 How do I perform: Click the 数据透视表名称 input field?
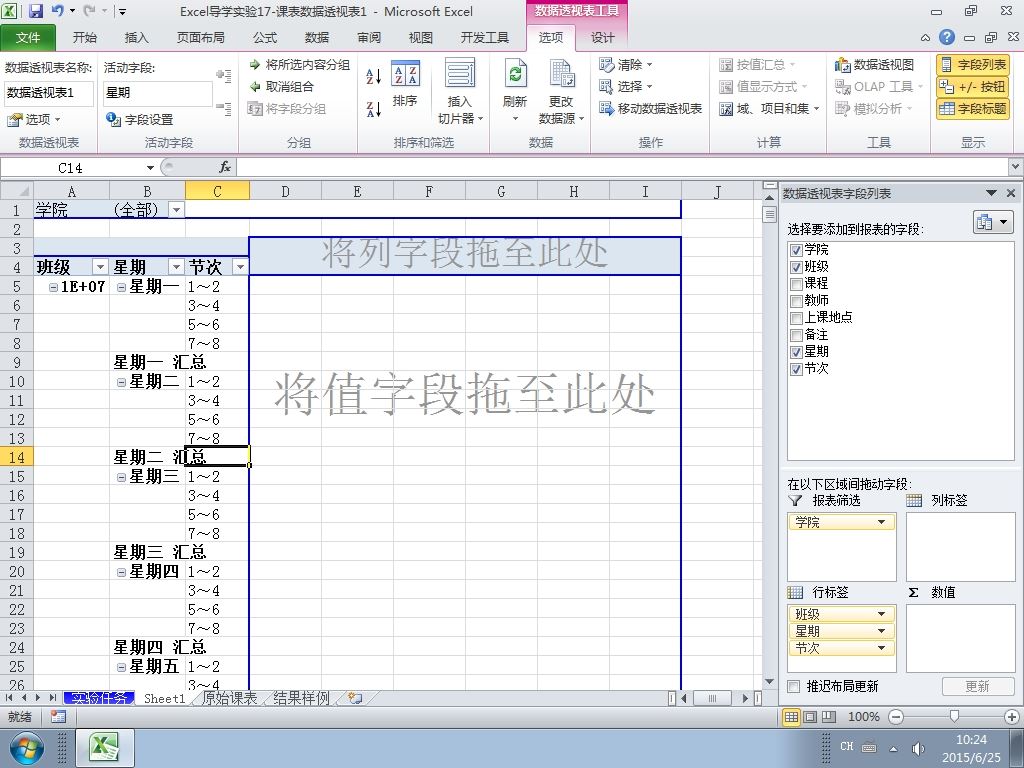[x=48, y=93]
